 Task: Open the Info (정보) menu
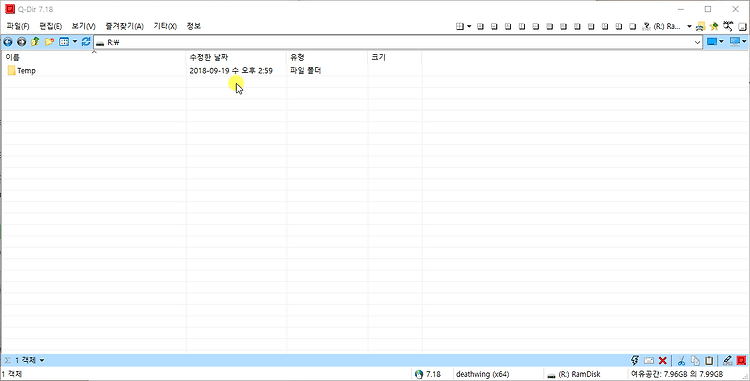click(x=194, y=26)
